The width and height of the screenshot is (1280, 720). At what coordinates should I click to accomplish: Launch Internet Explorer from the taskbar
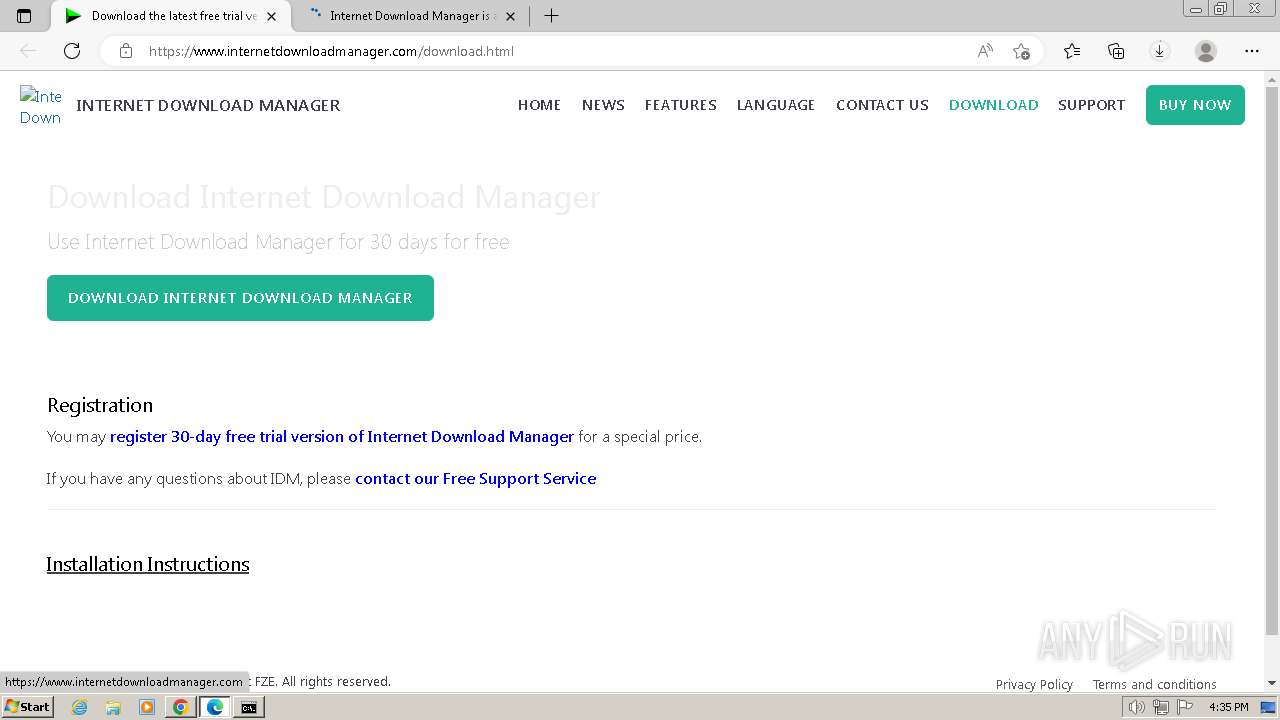pos(79,707)
